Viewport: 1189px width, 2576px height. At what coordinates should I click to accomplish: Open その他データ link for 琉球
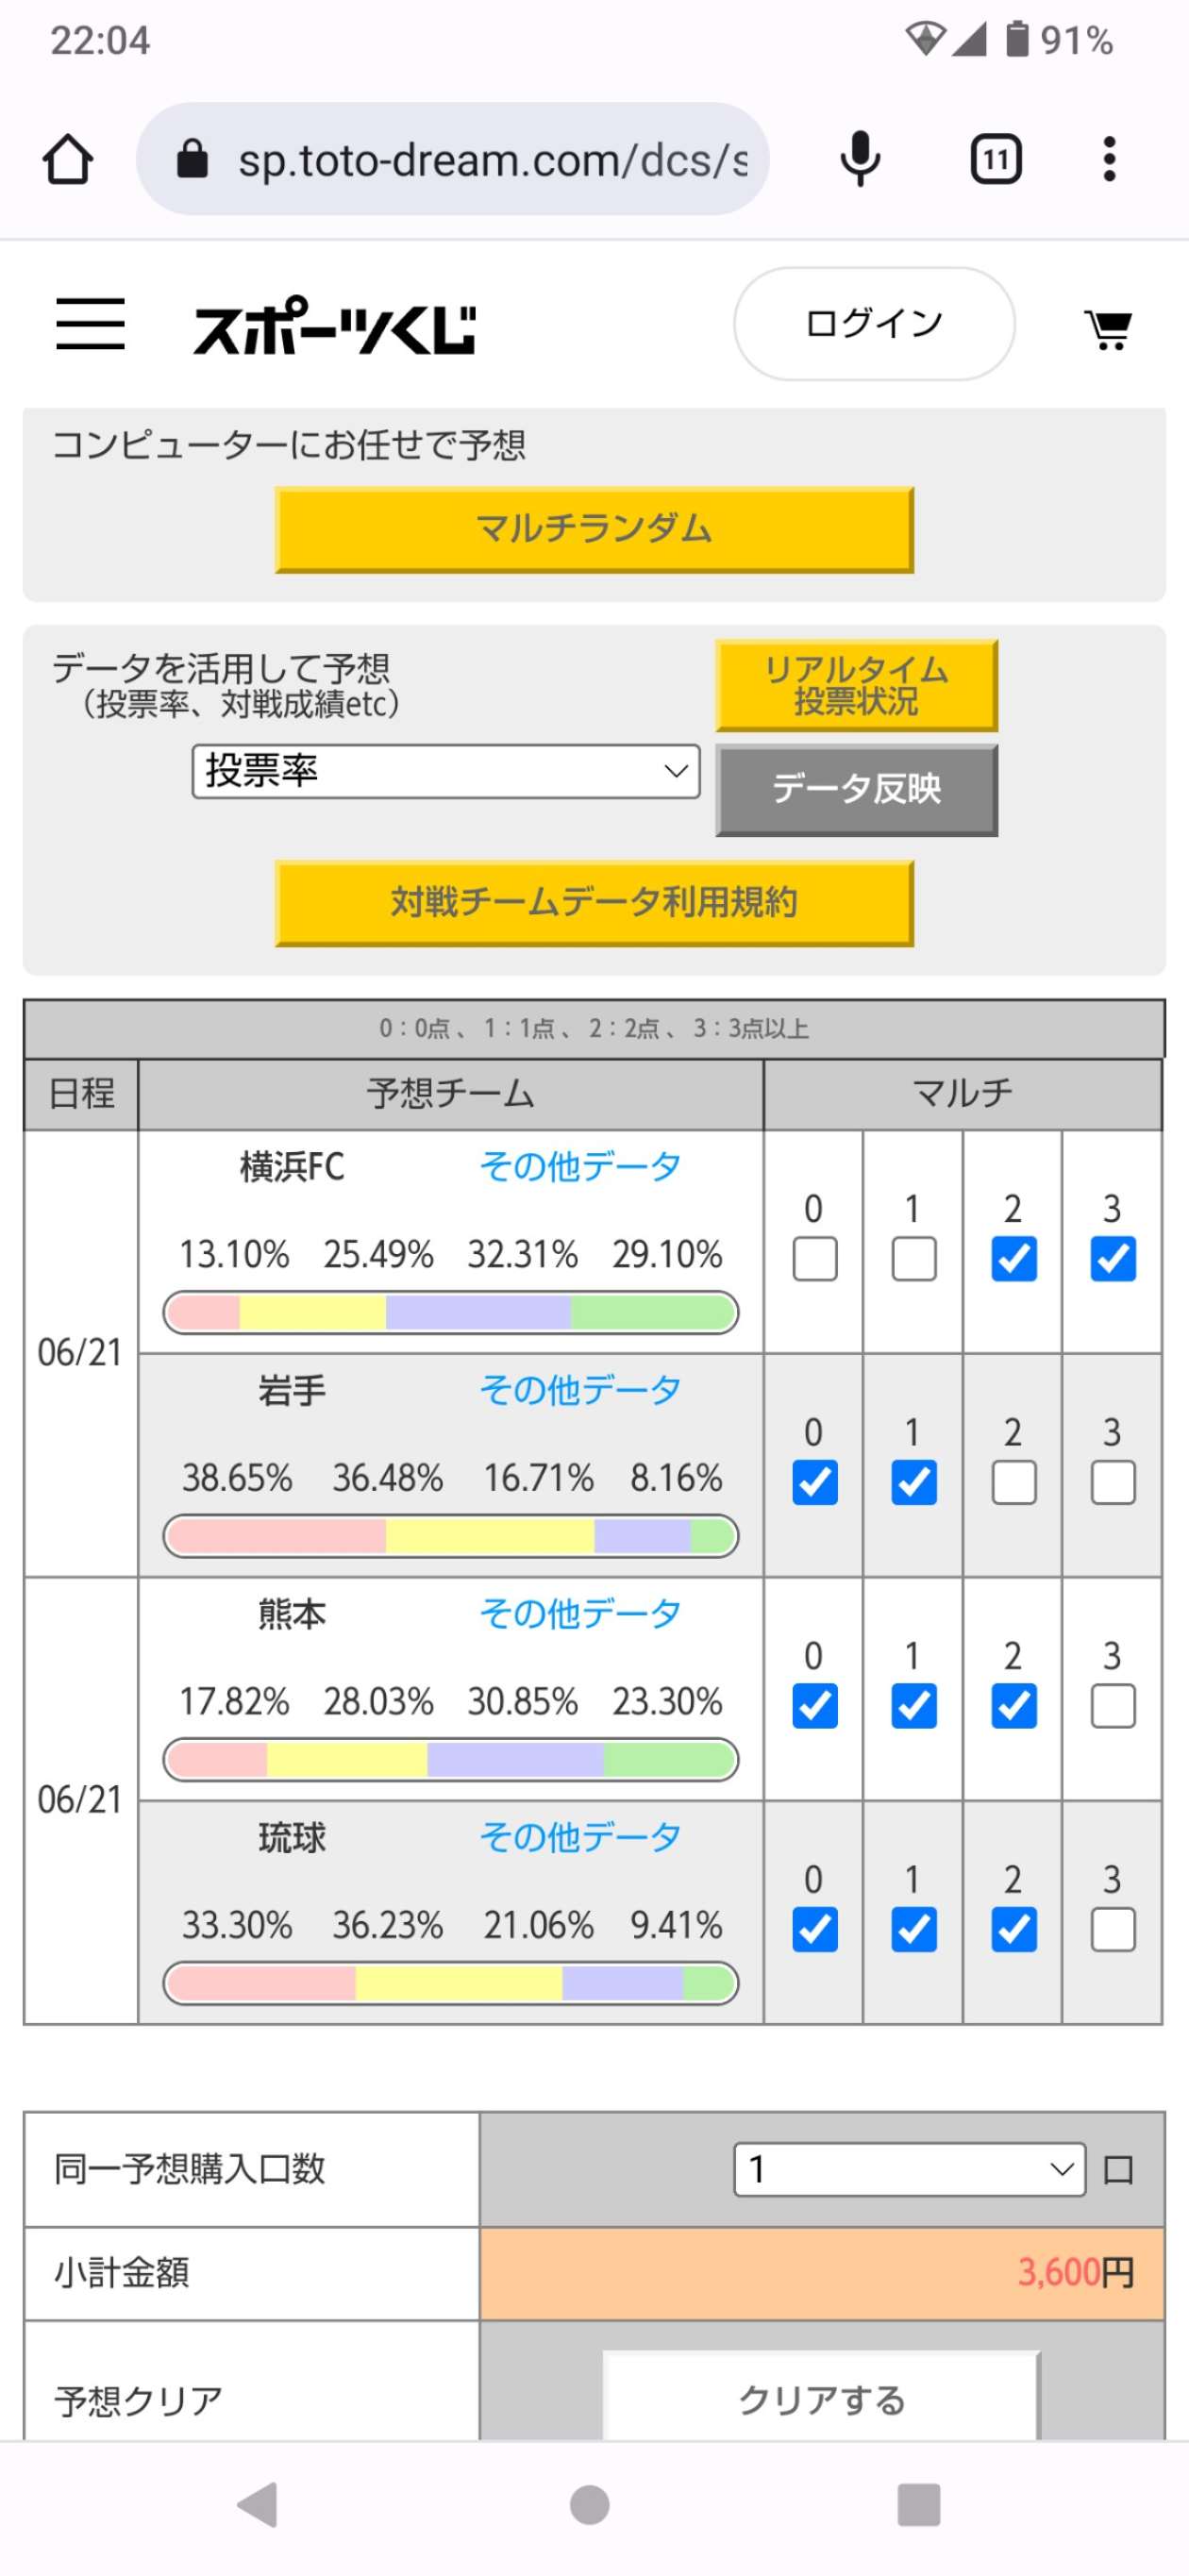pyautogui.click(x=580, y=1837)
